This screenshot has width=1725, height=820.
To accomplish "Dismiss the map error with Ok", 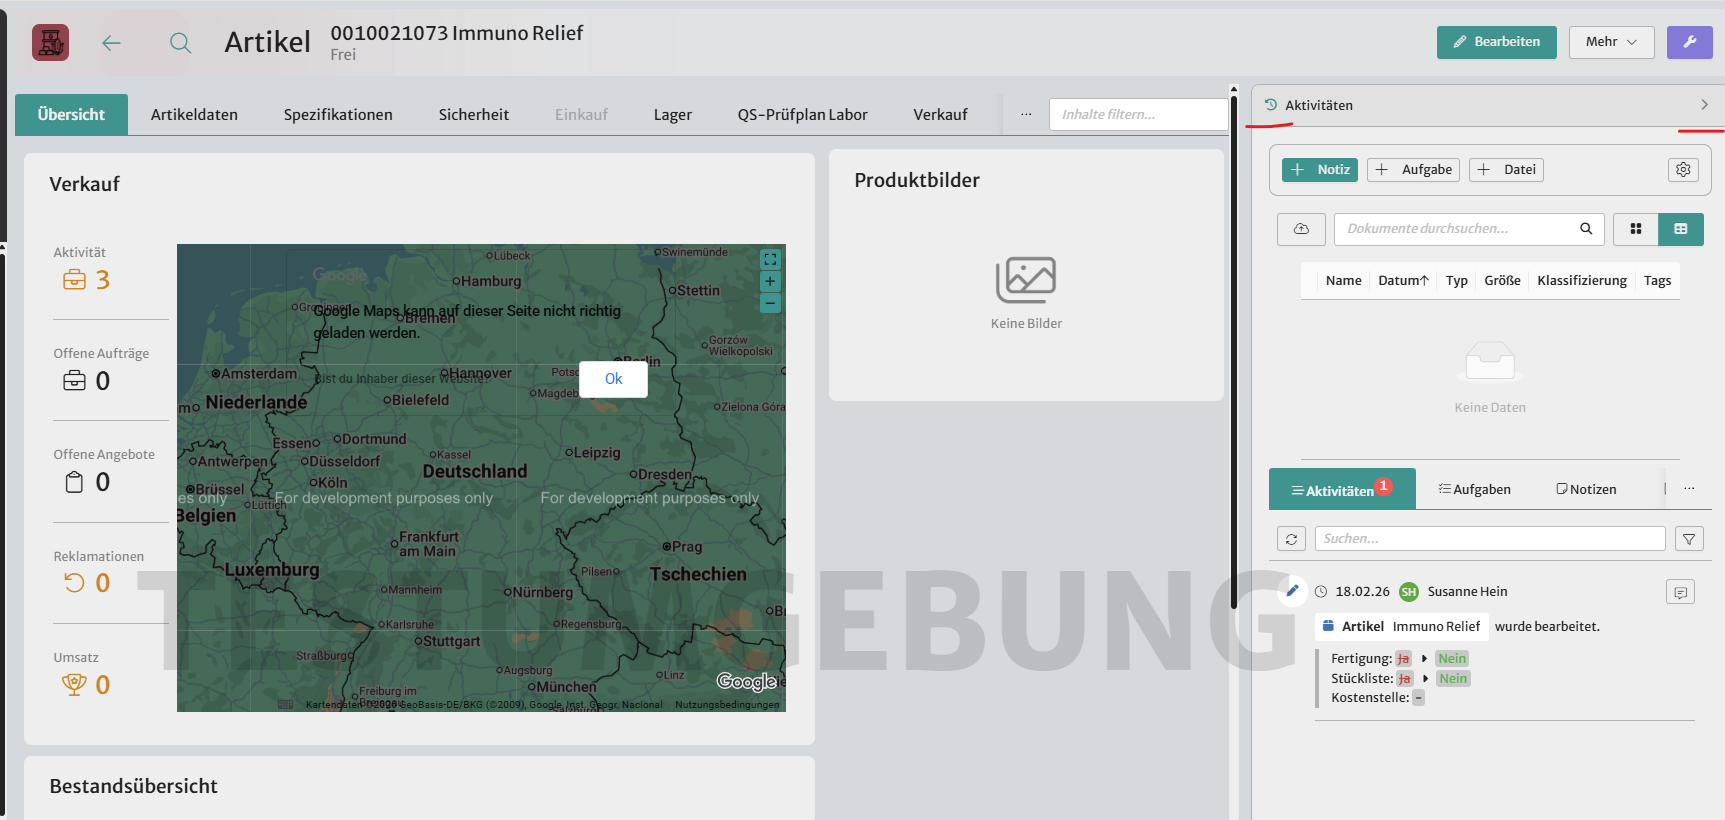I will tap(614, 379).
